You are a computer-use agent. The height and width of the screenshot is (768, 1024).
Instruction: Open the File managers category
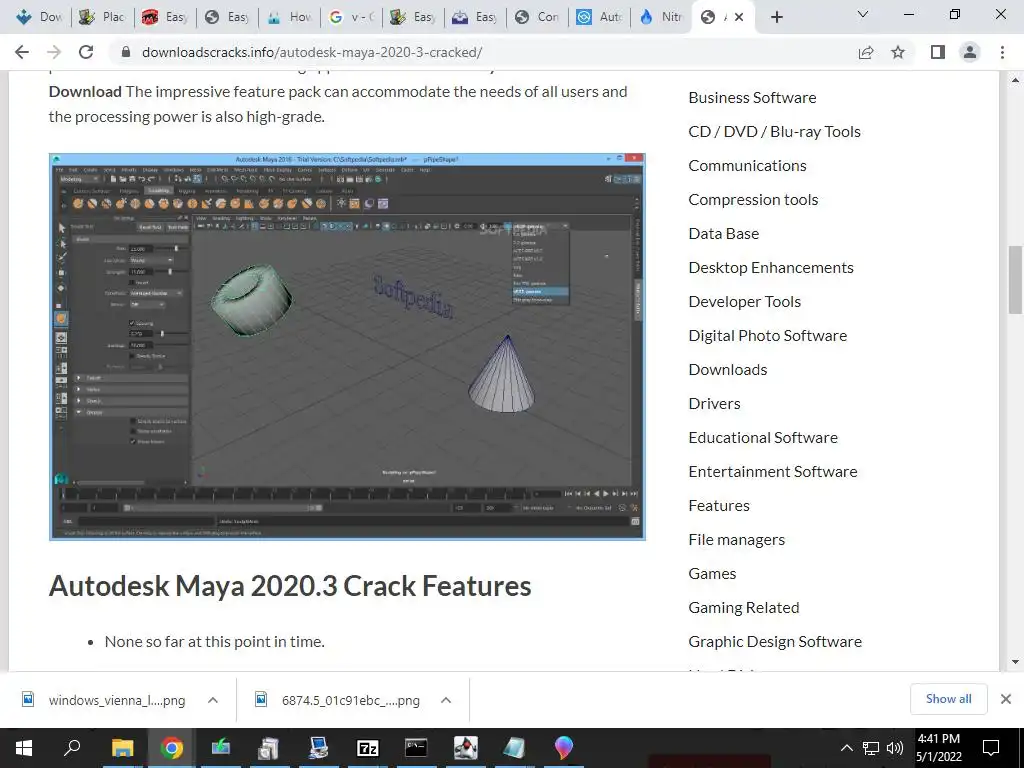point(737,539)
